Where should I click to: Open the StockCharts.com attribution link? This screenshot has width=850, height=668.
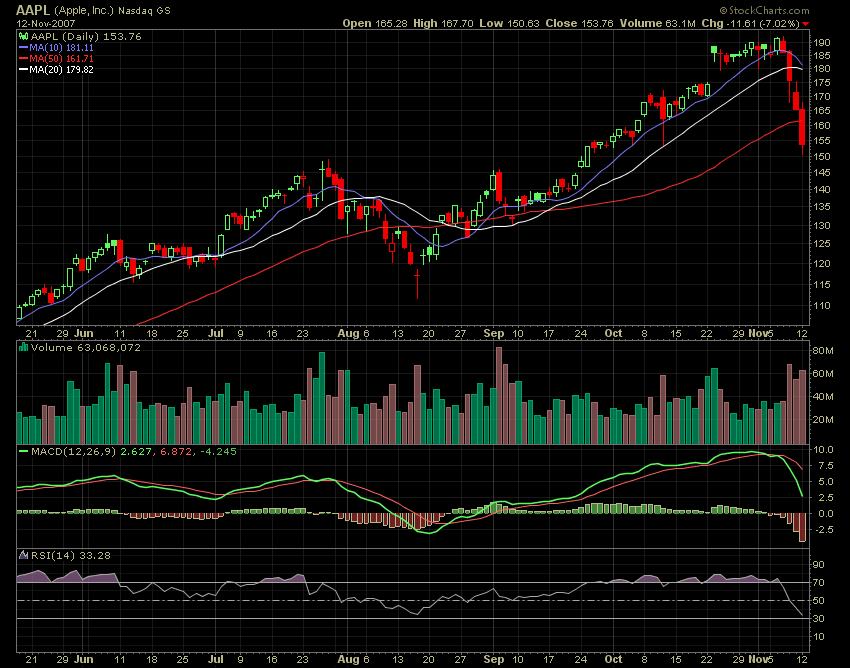764,10
